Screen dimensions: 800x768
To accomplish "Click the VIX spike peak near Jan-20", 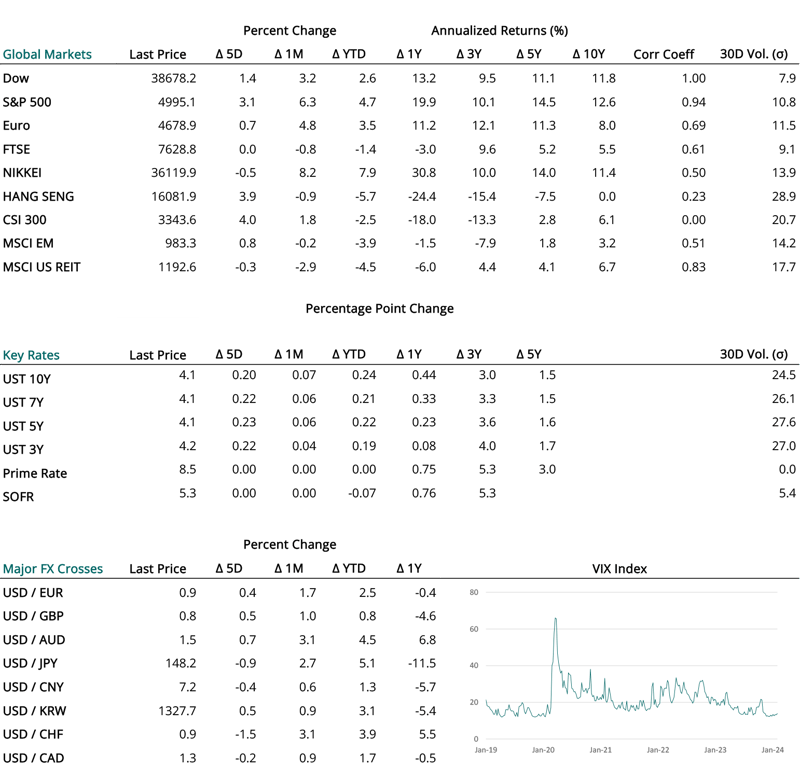I will click(556, 619).
